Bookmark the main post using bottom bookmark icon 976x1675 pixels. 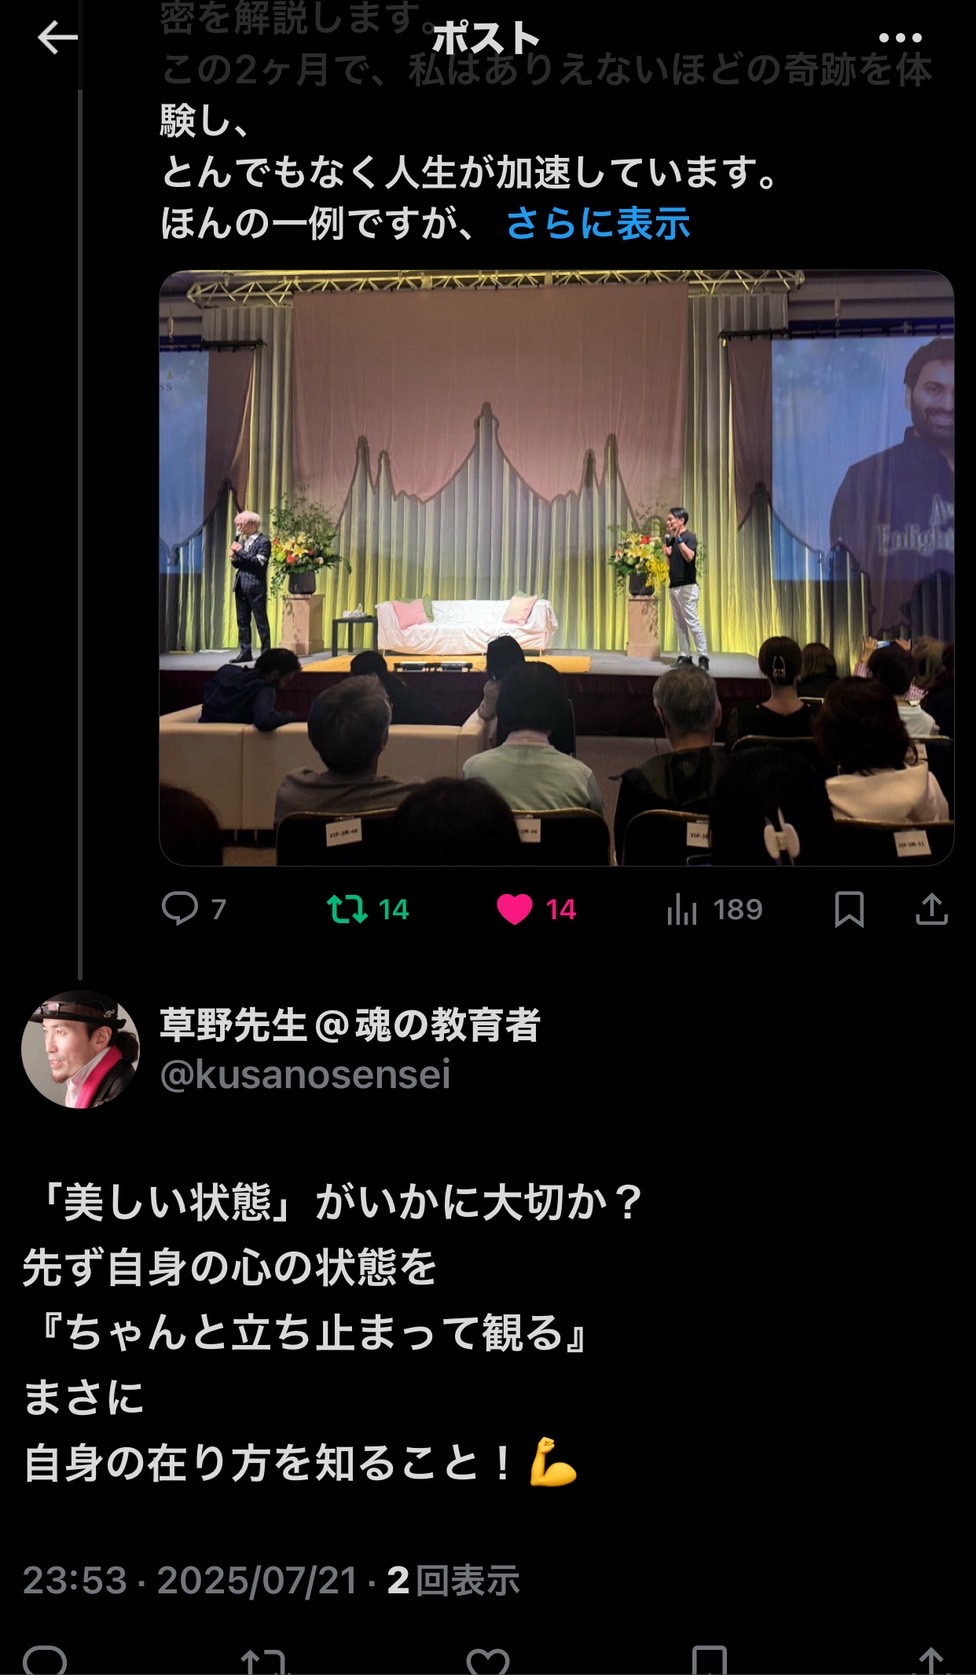pyautogui.click(x=709, y=1662)
